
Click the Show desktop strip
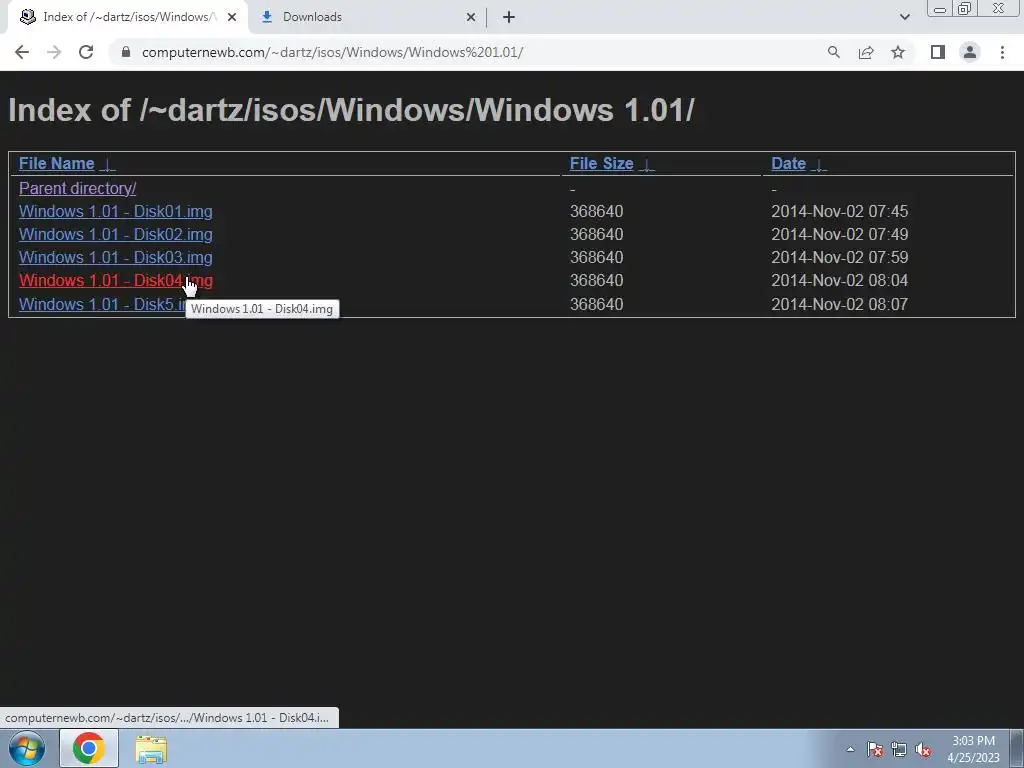tap(1017, 748)
